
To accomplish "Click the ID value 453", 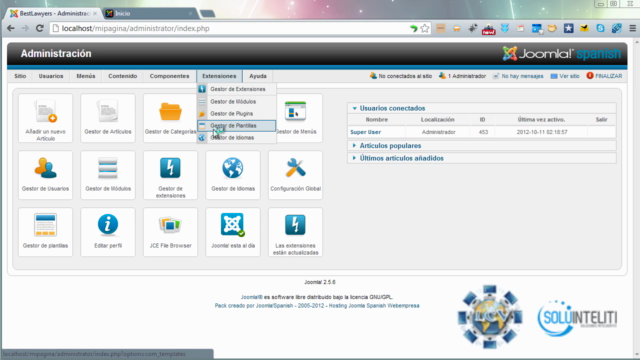I will [x=483, y=132].
